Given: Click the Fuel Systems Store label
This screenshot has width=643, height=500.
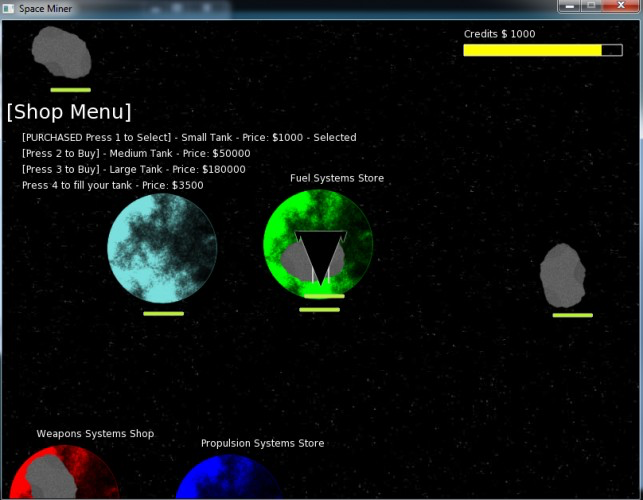Looking at the screenshot, I should point(337,178).
